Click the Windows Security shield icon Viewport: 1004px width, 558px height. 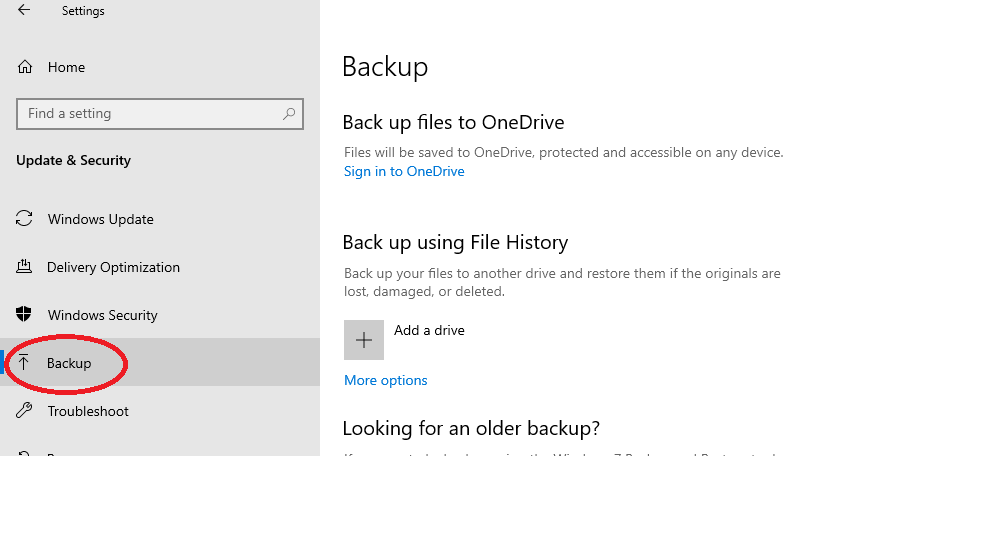click(24, 314)
